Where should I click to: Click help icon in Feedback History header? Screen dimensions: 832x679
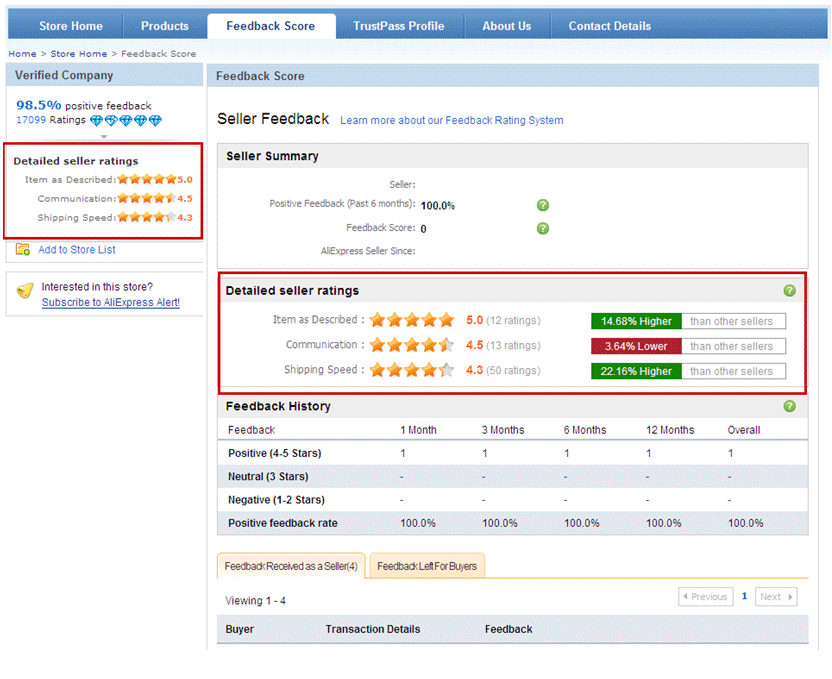[x=790, y=406]
